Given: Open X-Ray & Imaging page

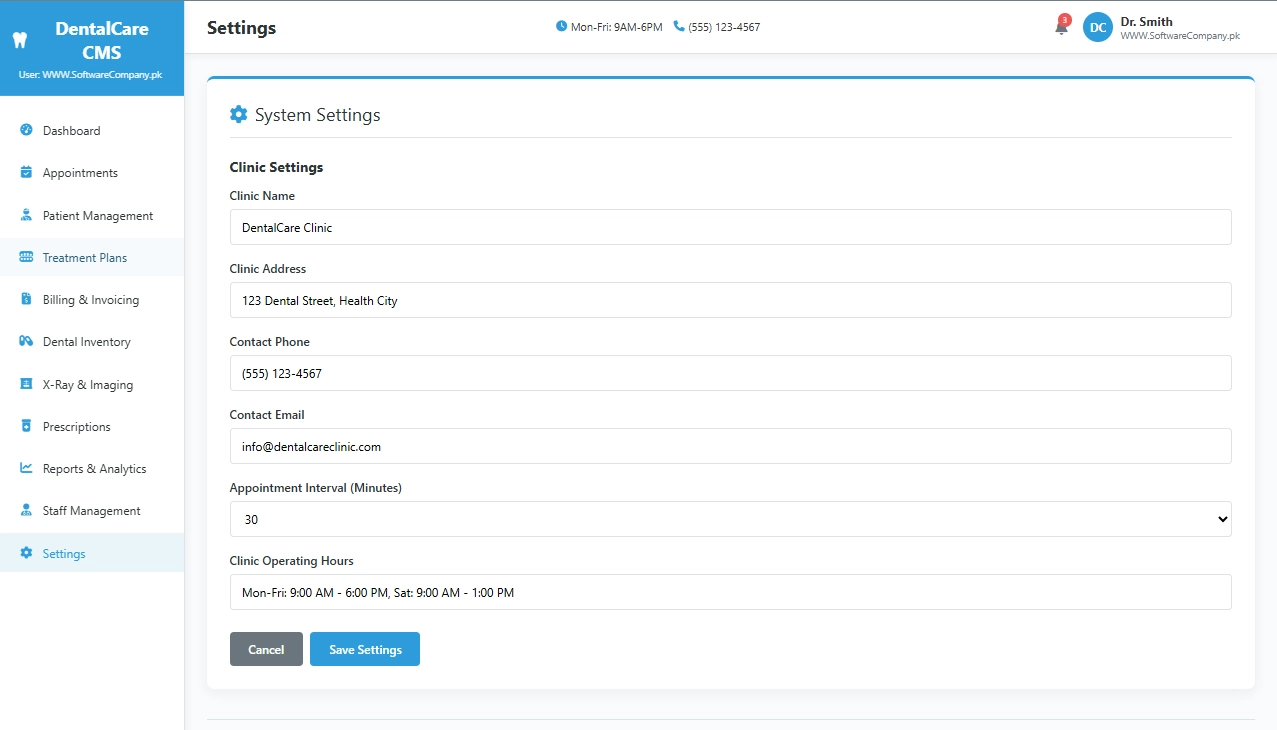Looking at the screenshot, I should 87,385.
